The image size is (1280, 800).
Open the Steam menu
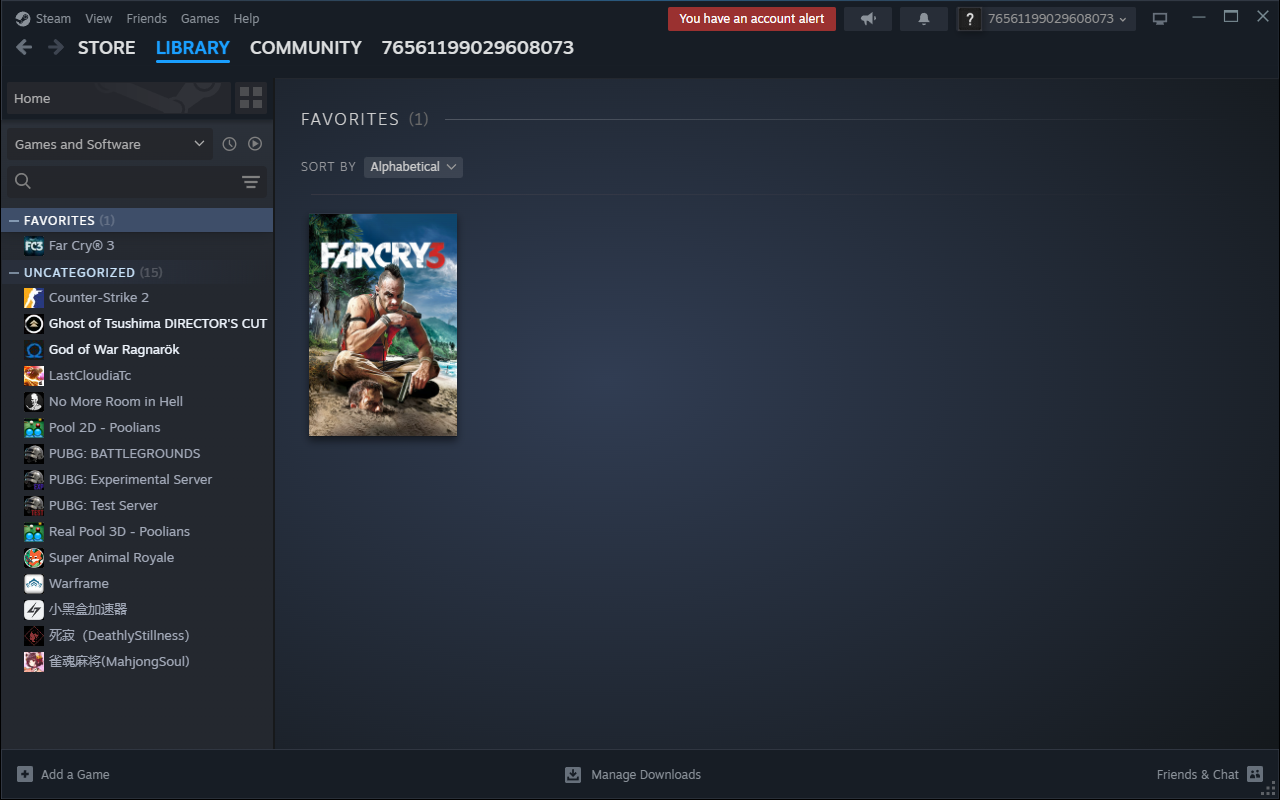pos(53,18)
